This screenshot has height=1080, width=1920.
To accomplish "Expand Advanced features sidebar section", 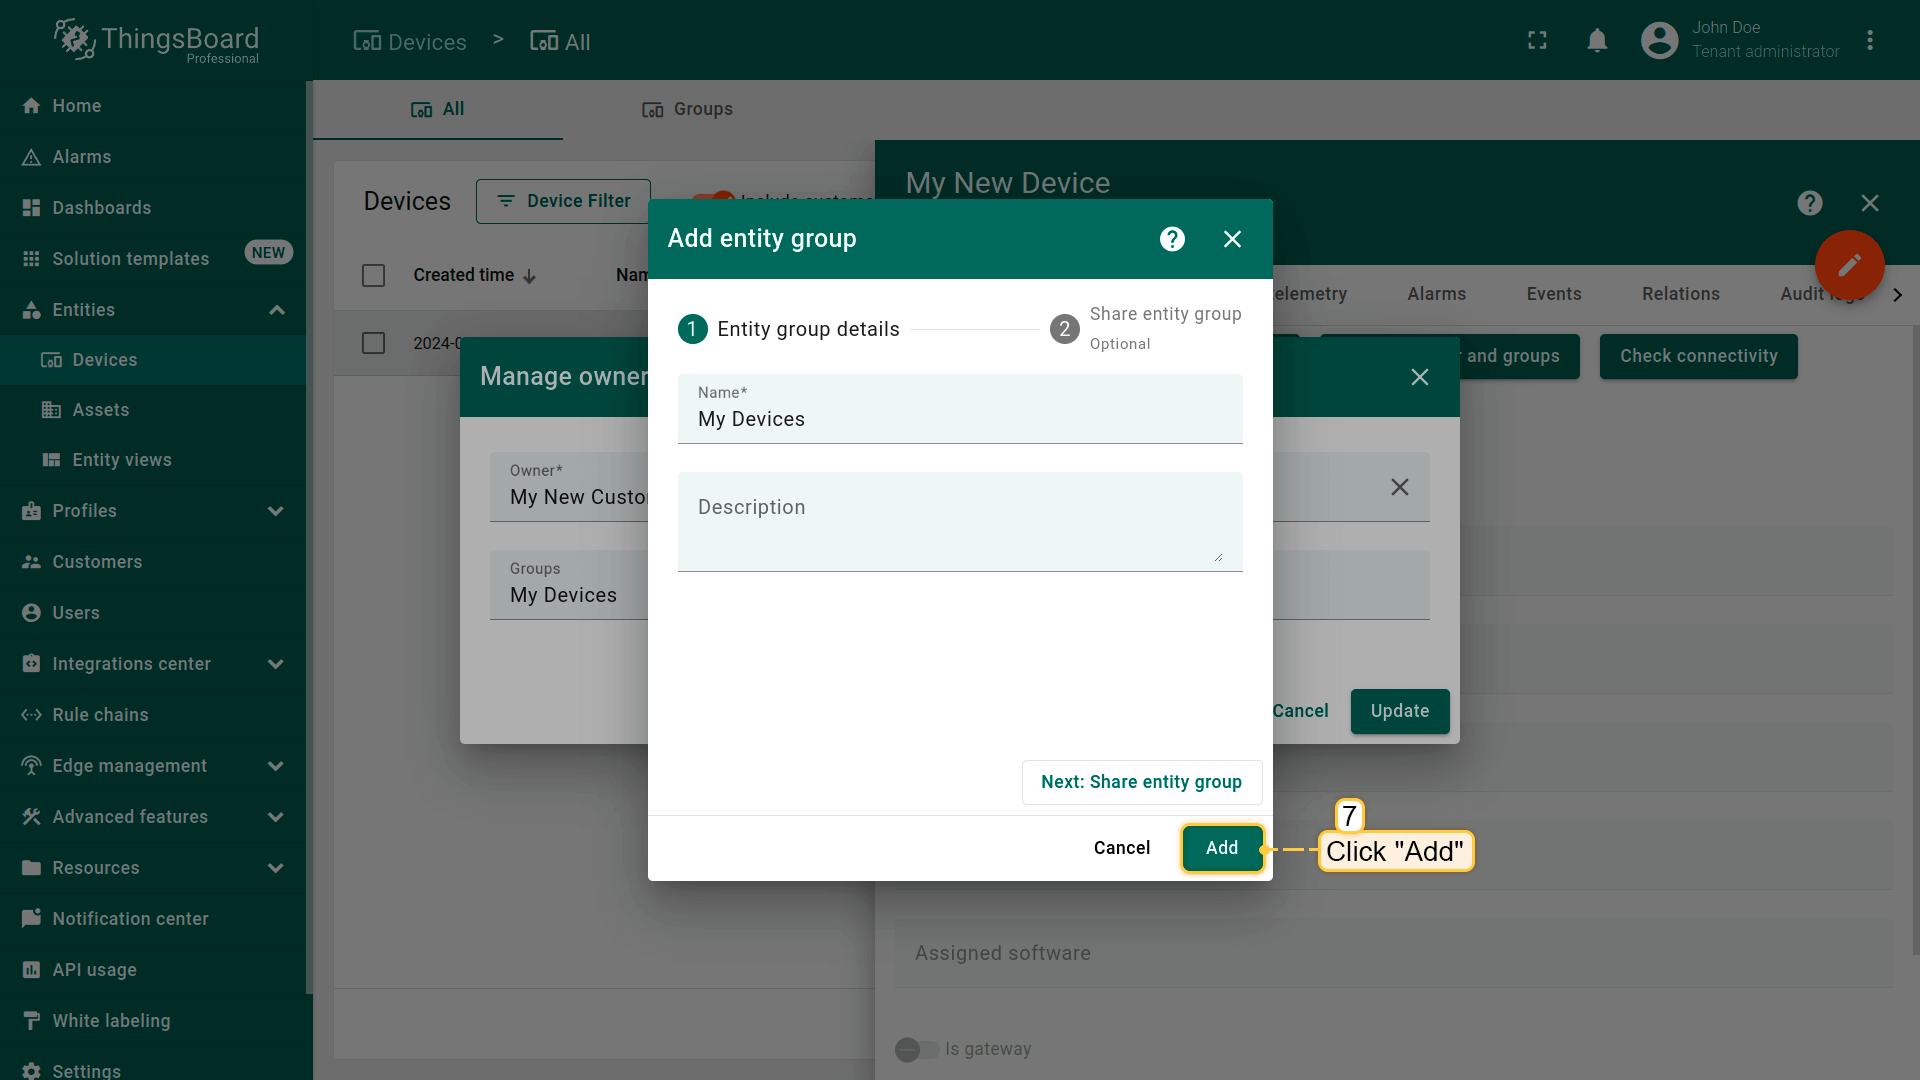I will (276, 817).
